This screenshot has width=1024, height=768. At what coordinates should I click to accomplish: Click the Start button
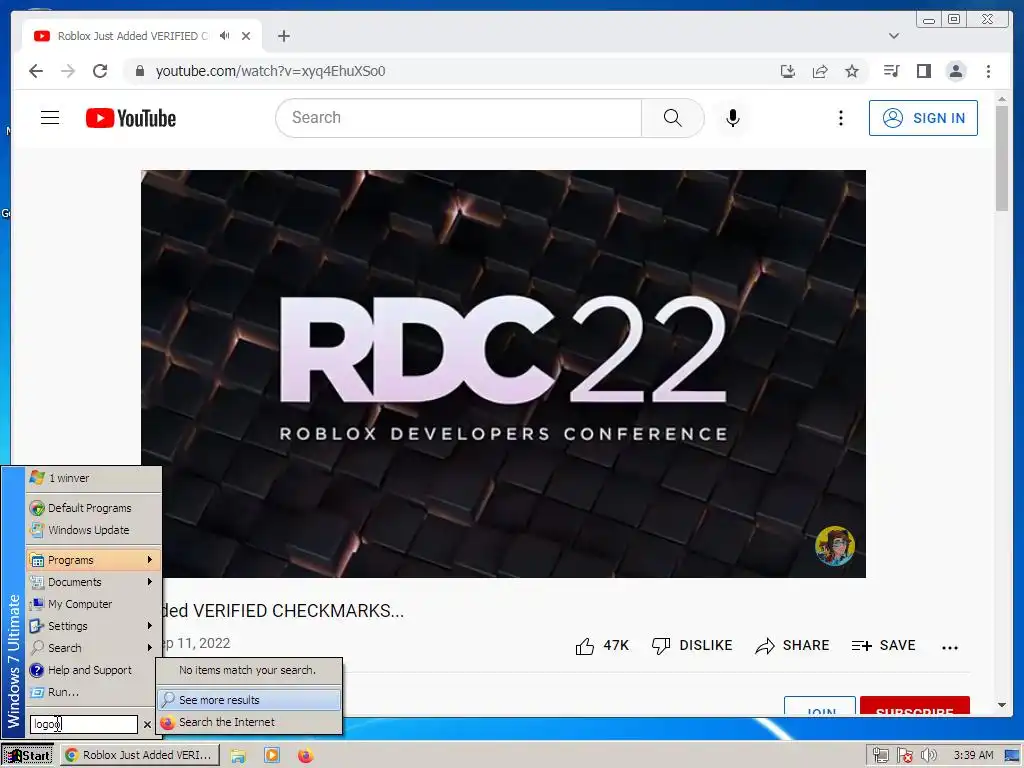pos(27,755)
